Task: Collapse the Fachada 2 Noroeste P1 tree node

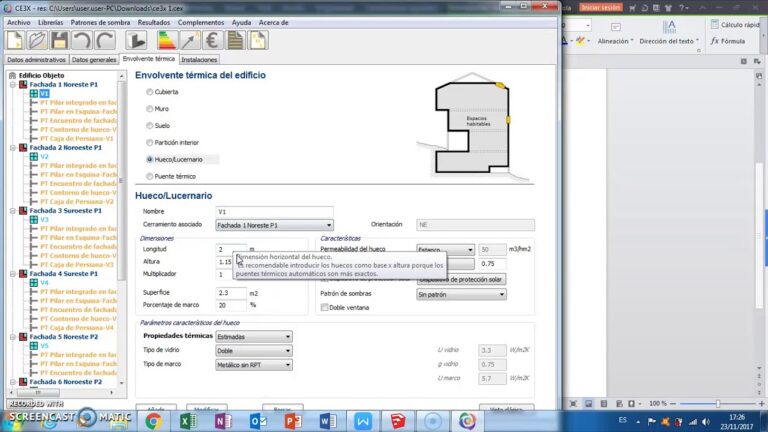Action: [x=12, y=147]
